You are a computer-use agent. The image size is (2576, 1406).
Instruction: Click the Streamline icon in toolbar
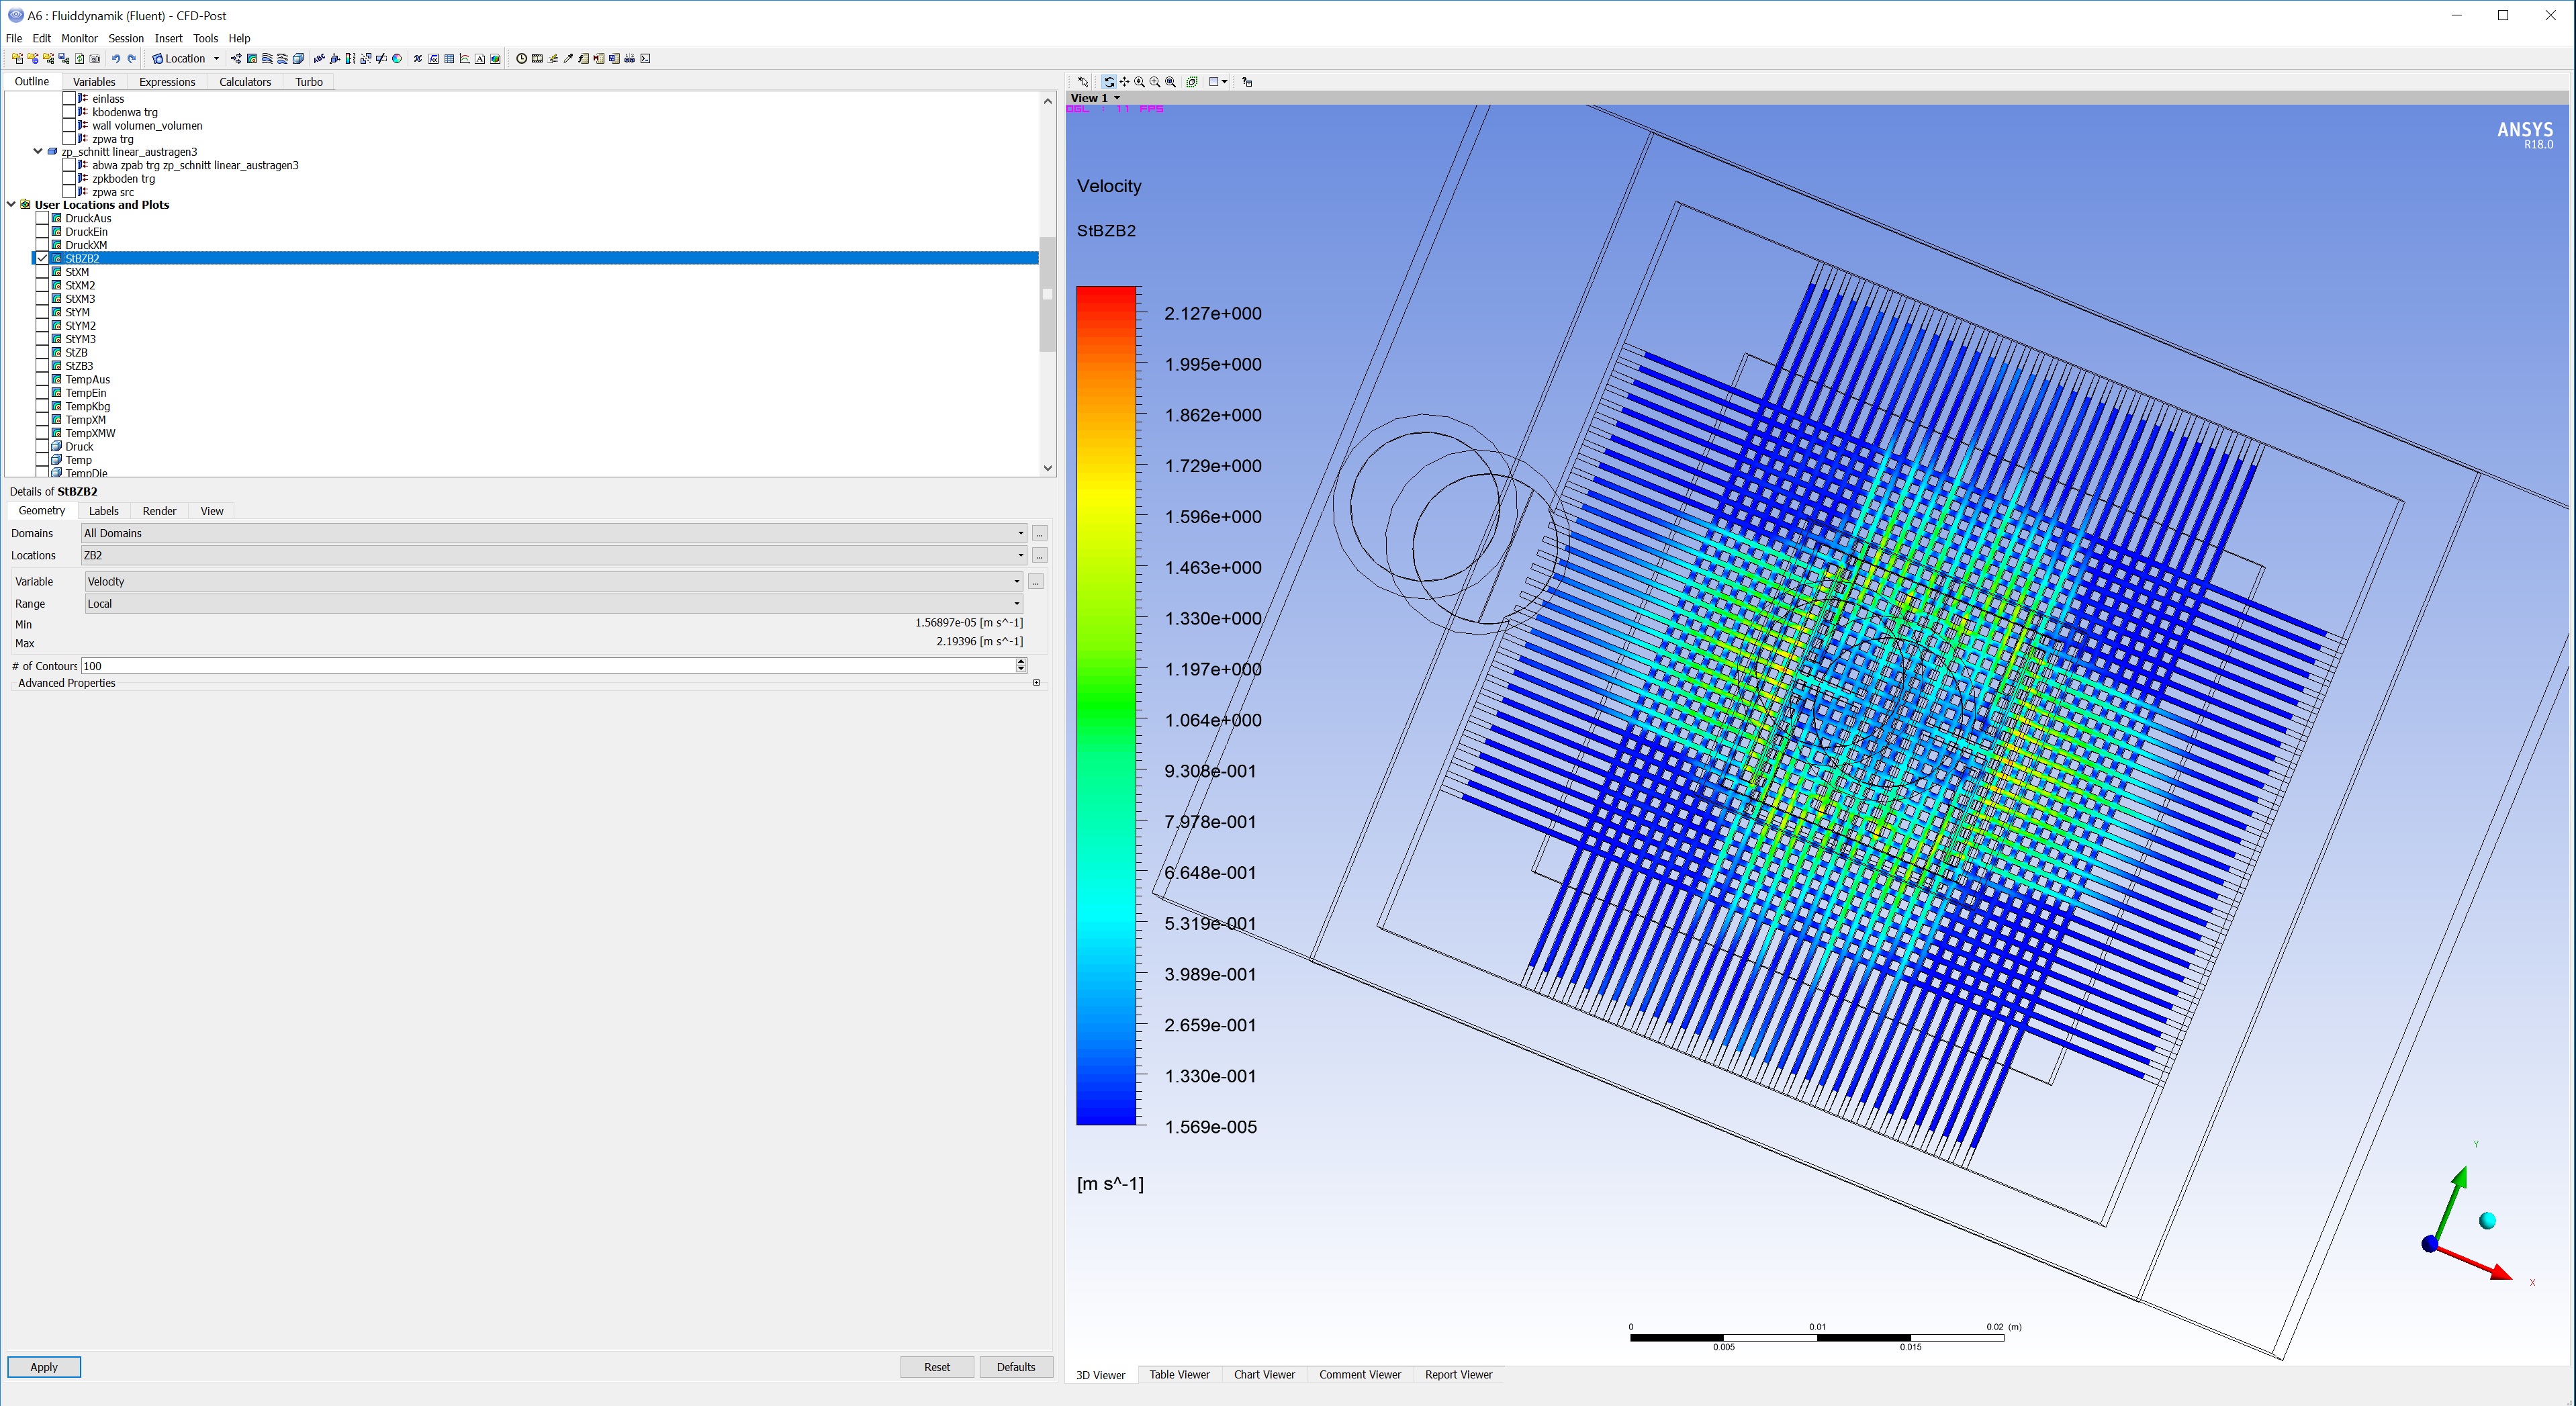point(267,59)
